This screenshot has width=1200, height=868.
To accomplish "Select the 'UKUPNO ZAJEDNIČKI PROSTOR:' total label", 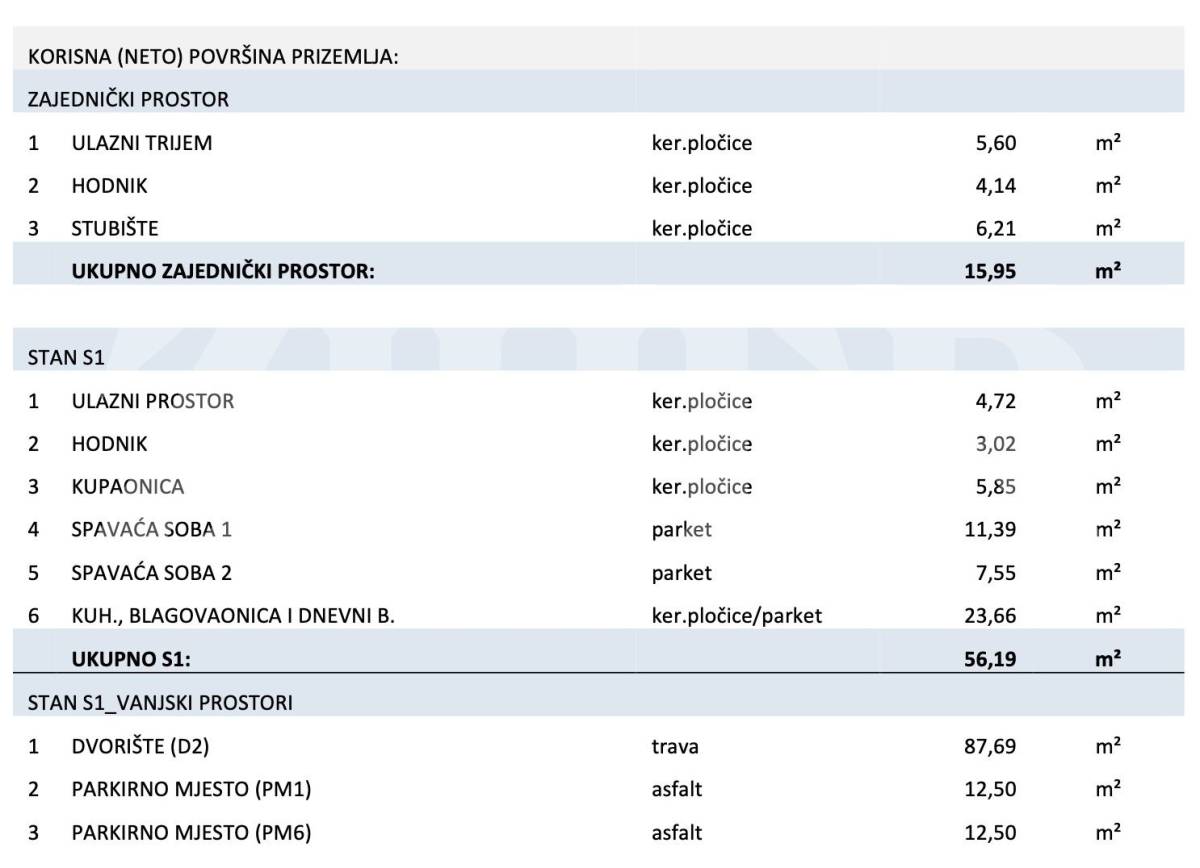I will pyautogui.click(x=223, y=271).
